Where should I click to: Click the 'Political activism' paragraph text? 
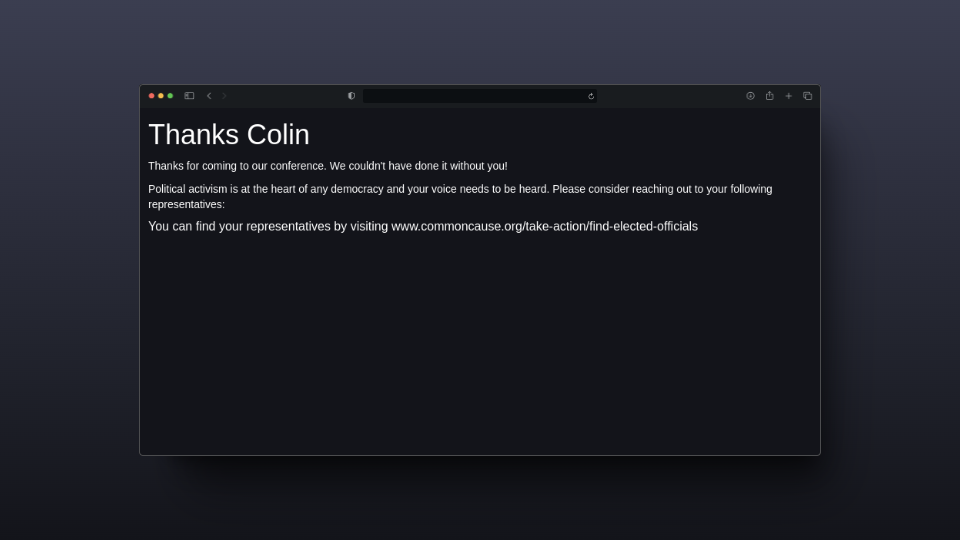460,197
